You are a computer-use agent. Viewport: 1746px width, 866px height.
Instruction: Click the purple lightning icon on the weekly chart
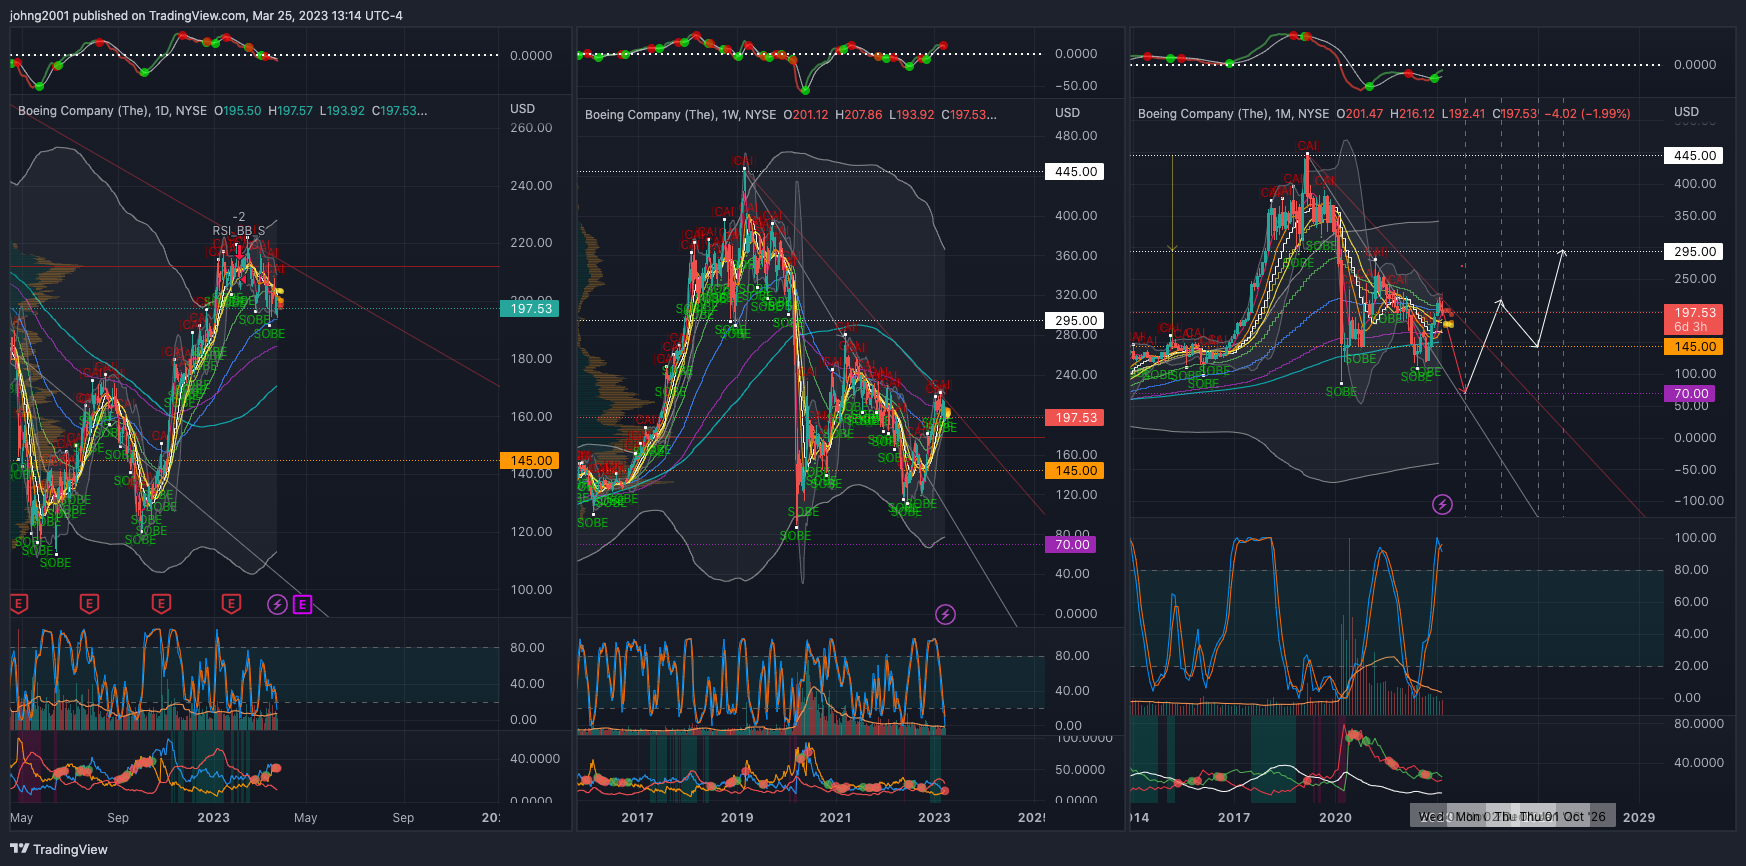[x=945, y=614]
